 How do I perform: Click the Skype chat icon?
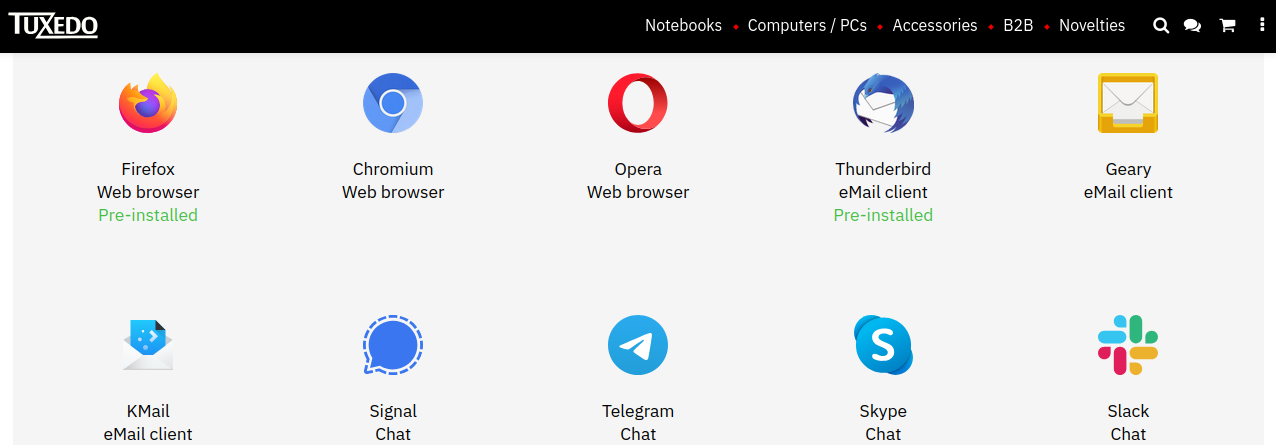tap(883, 345)
